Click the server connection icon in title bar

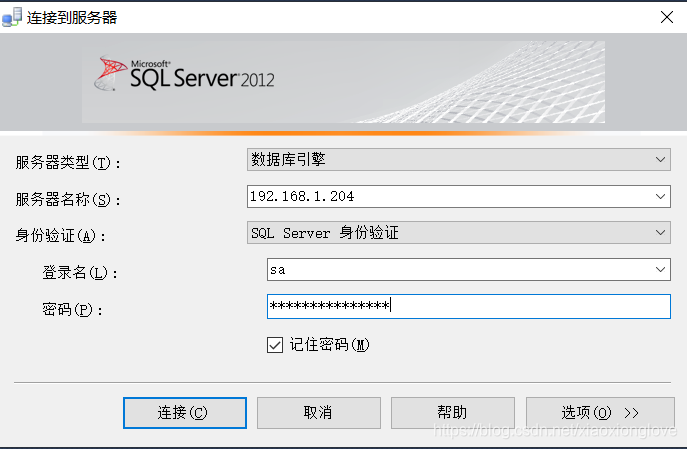(x=11, y=17)
